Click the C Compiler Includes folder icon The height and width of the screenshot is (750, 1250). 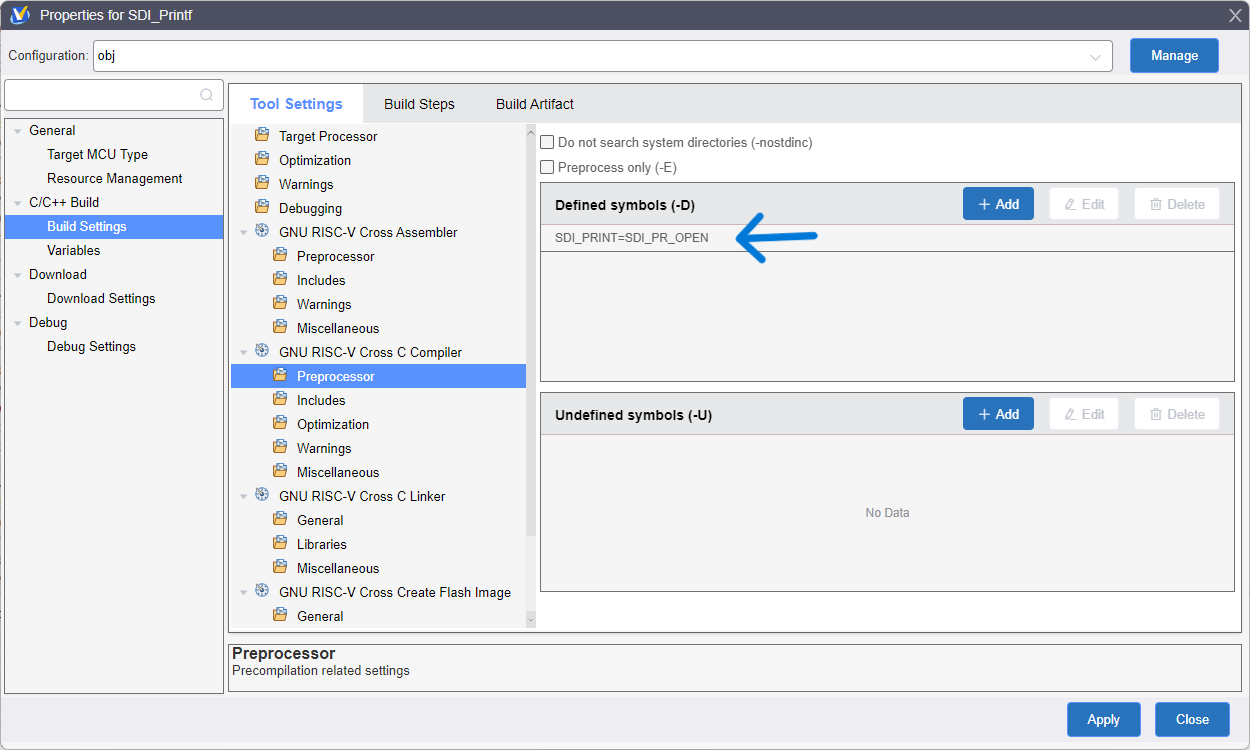[280, 399]
